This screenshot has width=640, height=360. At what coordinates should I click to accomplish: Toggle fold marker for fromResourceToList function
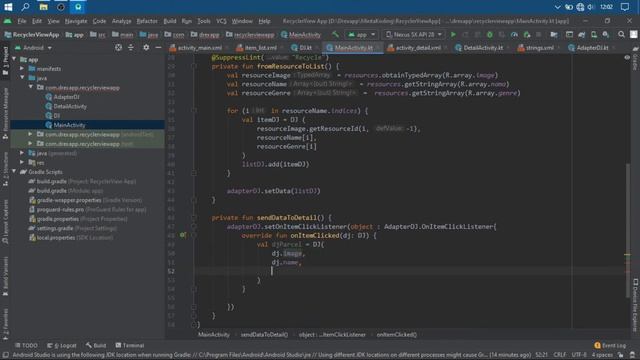(x=194, y=66)
